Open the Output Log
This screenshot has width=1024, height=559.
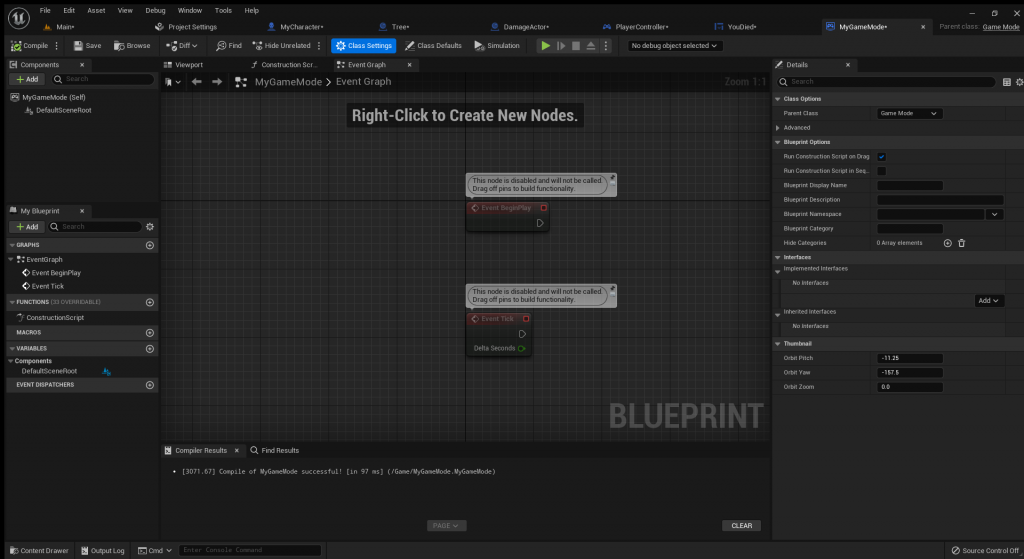(103, 551)
